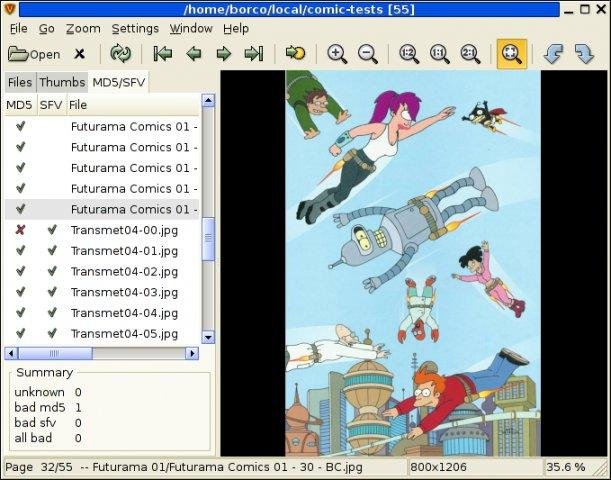Select Transmet04-01.jpg in the list
The width and height of the screenshot is (611, 480).
coord(102,251)
